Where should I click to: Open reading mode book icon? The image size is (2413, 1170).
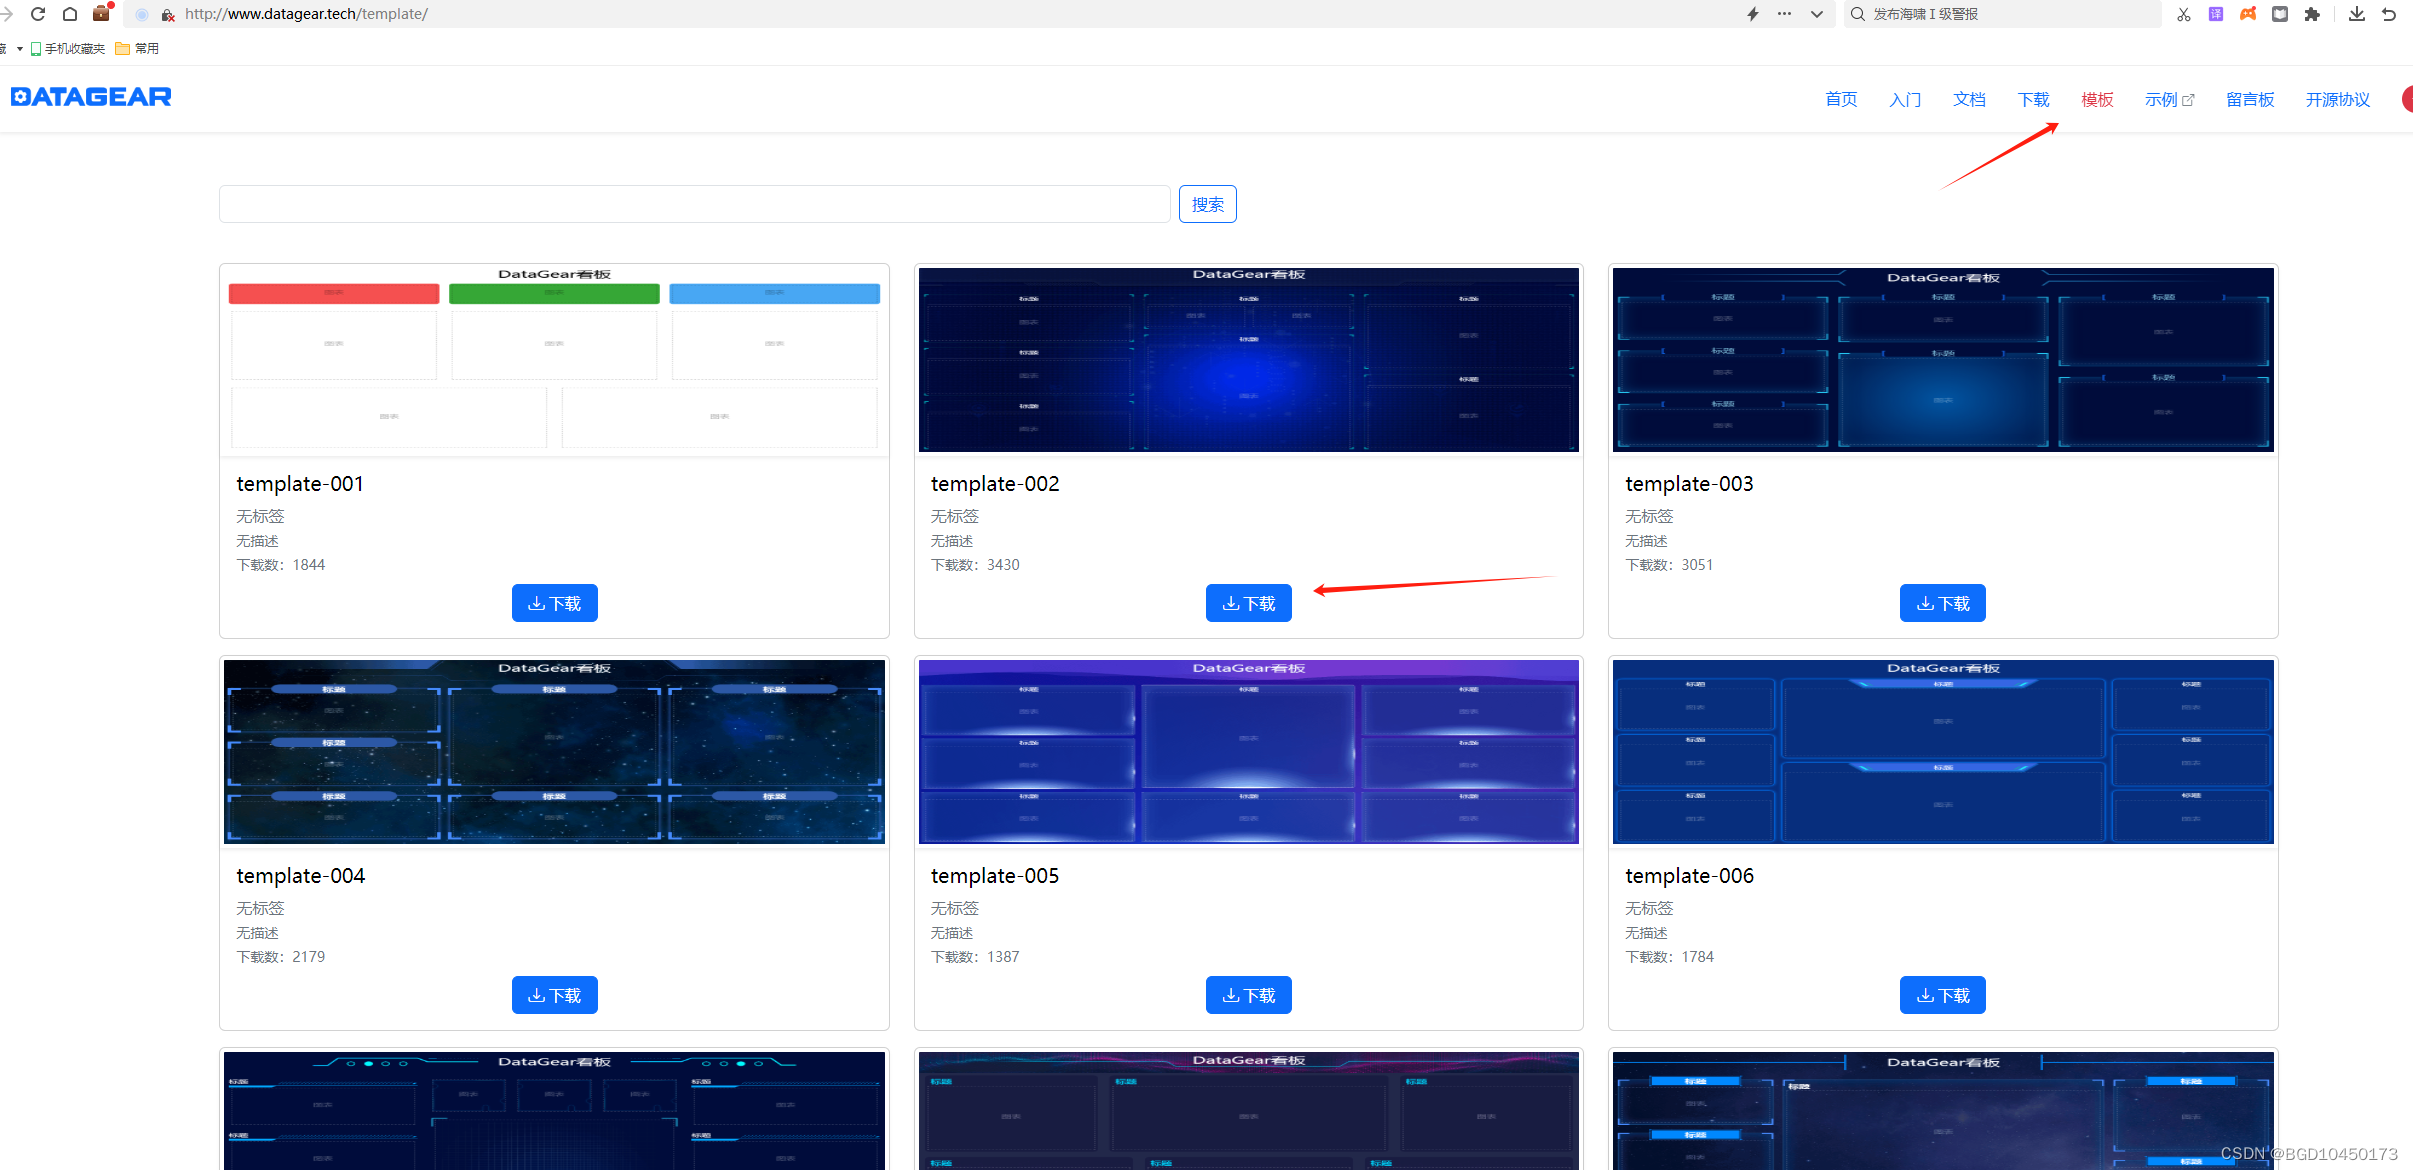tap(2280, 14)
